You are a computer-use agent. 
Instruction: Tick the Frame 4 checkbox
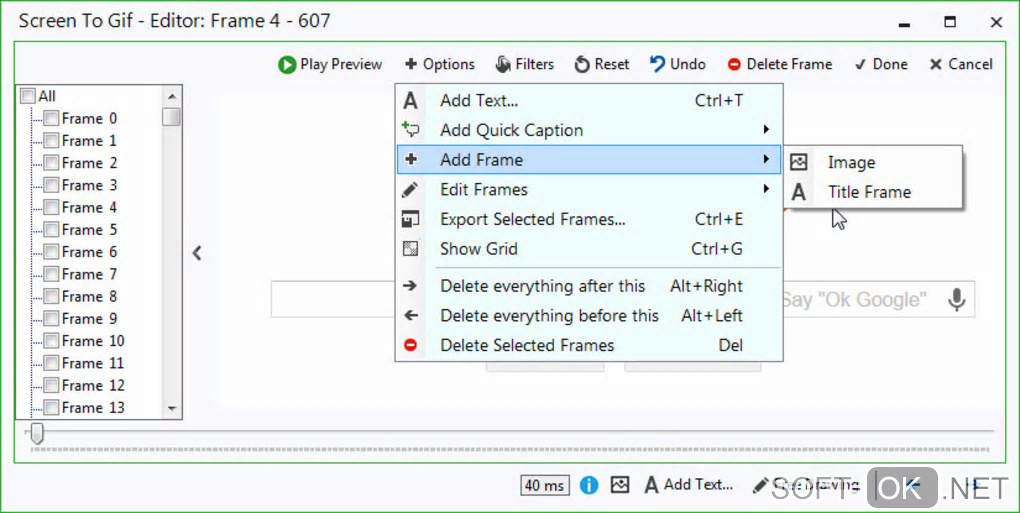point(51,208)
